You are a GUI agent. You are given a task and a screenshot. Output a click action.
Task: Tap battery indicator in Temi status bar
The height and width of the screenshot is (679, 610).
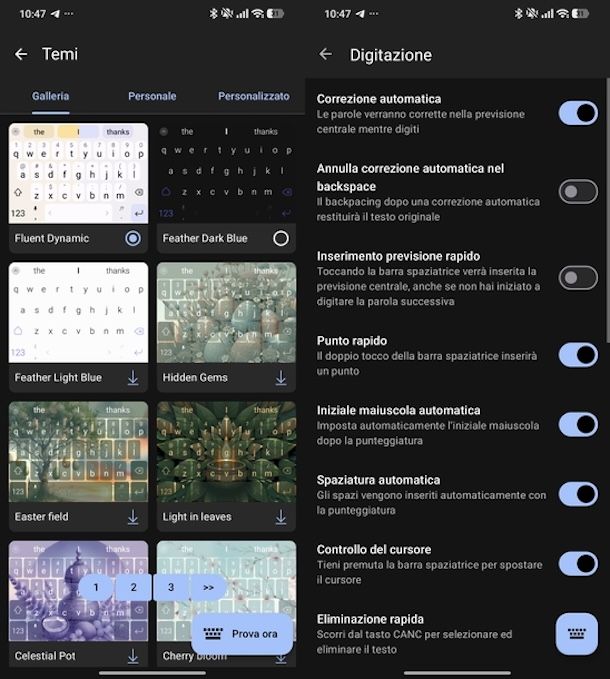[x=275, y=13]
